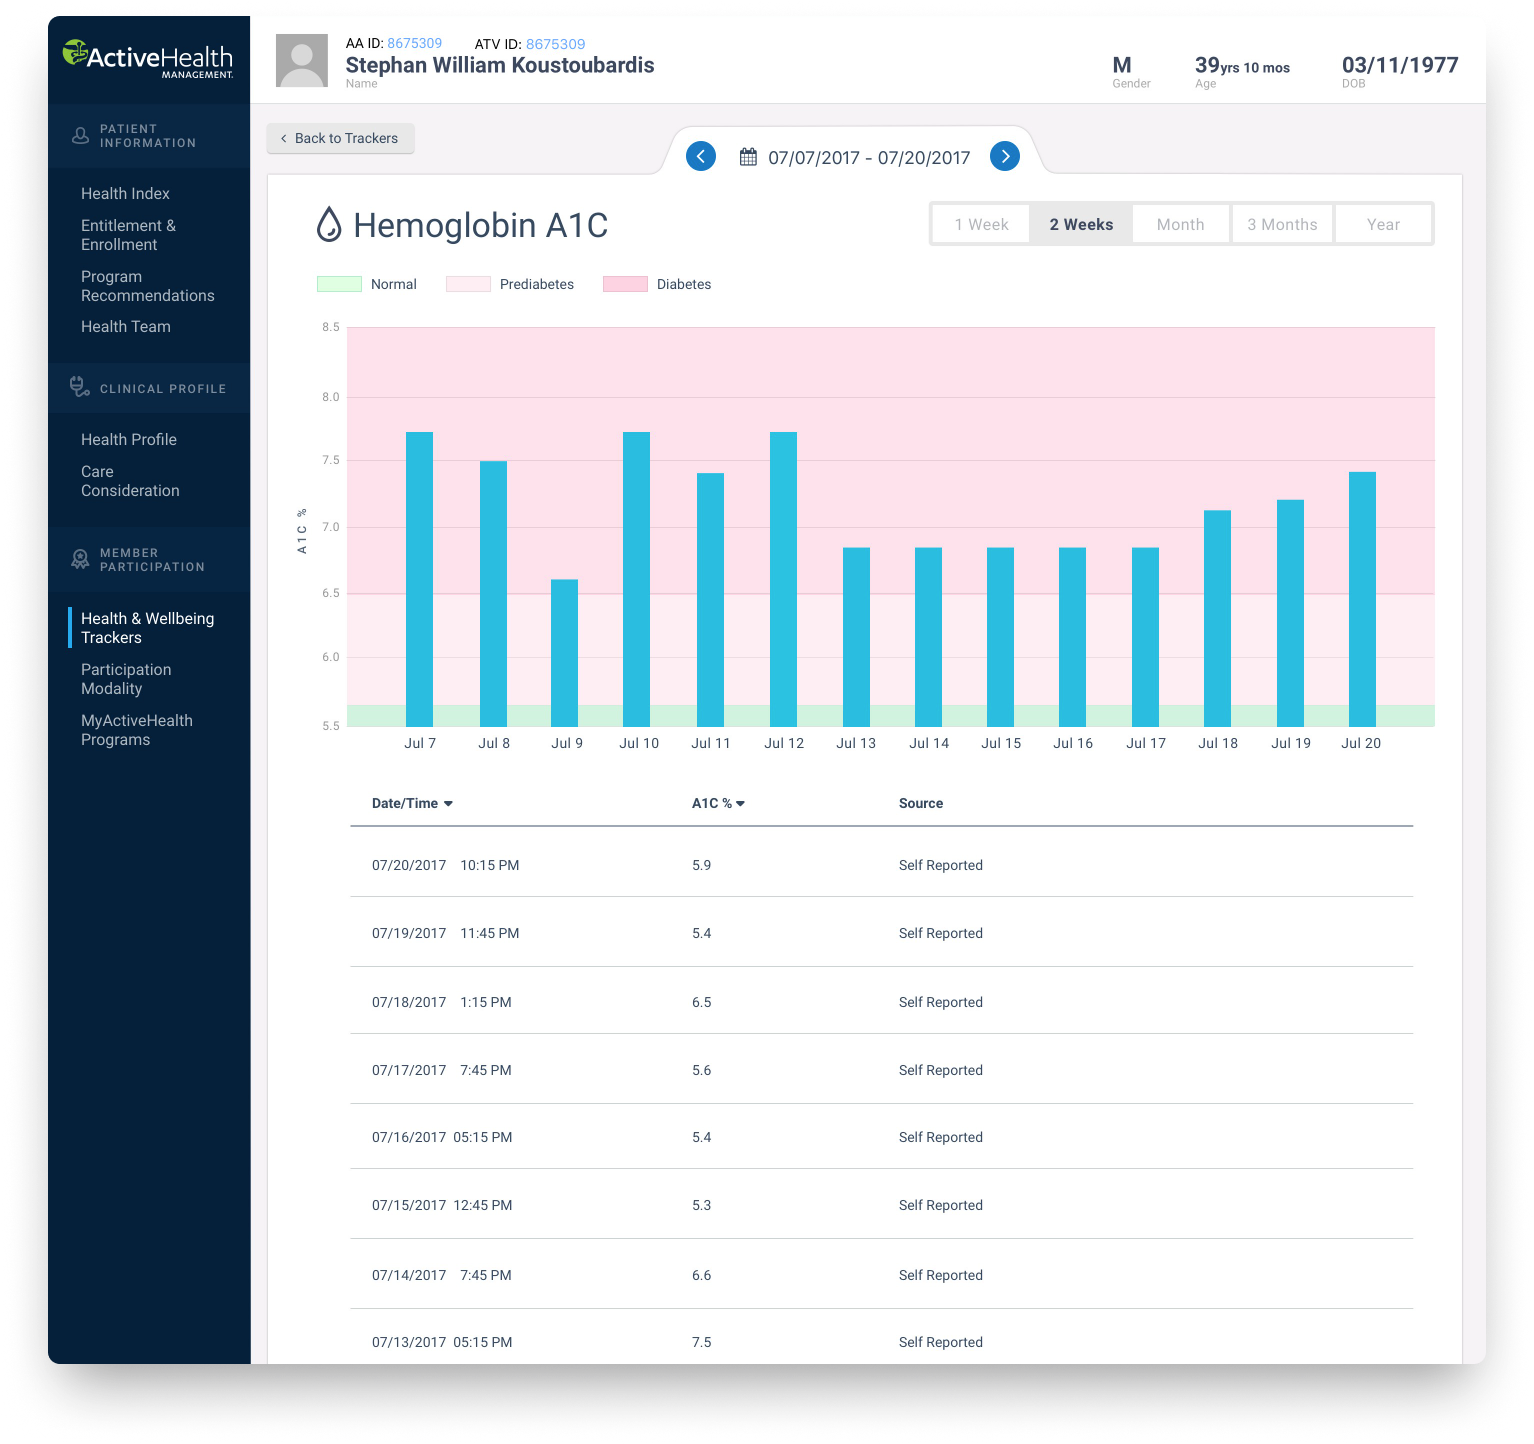Viewport: 1534px width, 1444px height.
Task: Click the patient avatar photo
Action: (x=302, y=60)
